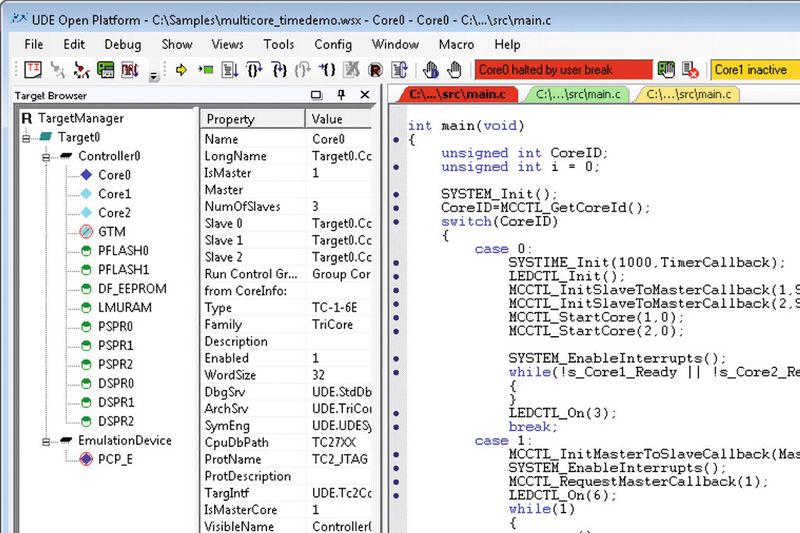Switch to the red main.c tab

(x=457, y=94)
